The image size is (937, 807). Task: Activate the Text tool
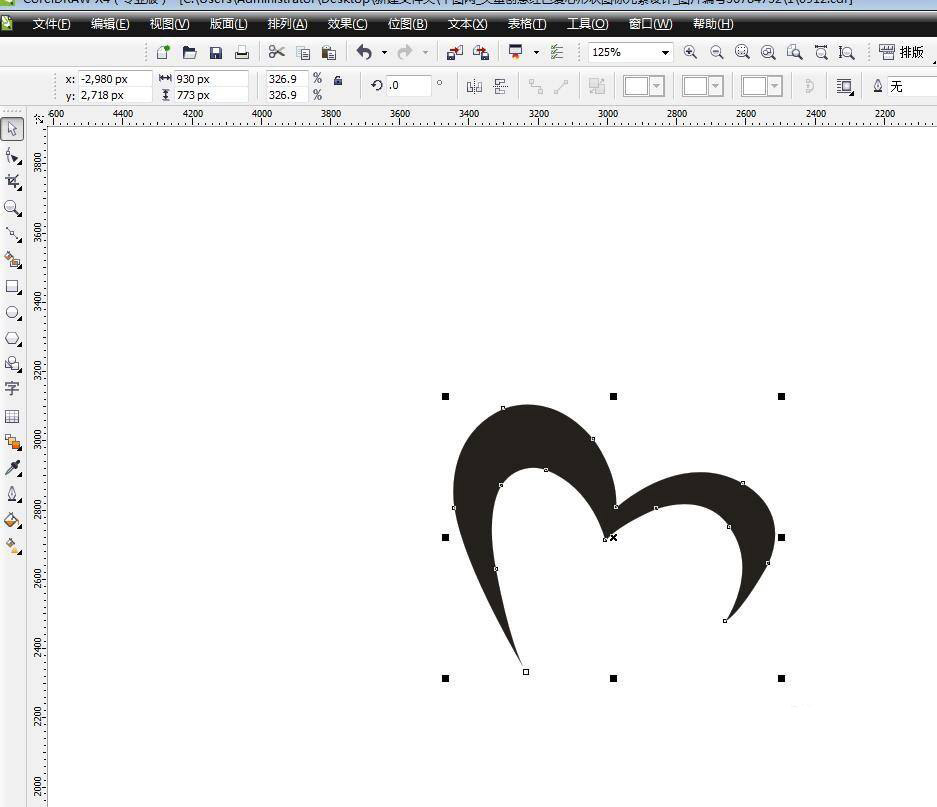pos(12,389)
